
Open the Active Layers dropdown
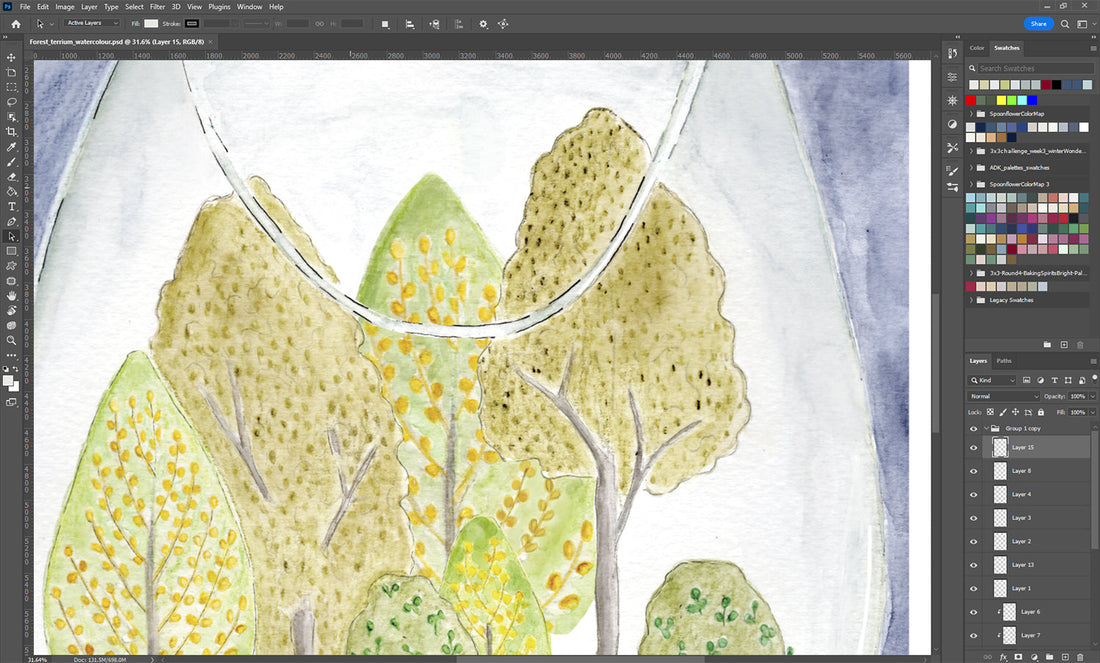[92, 23]
